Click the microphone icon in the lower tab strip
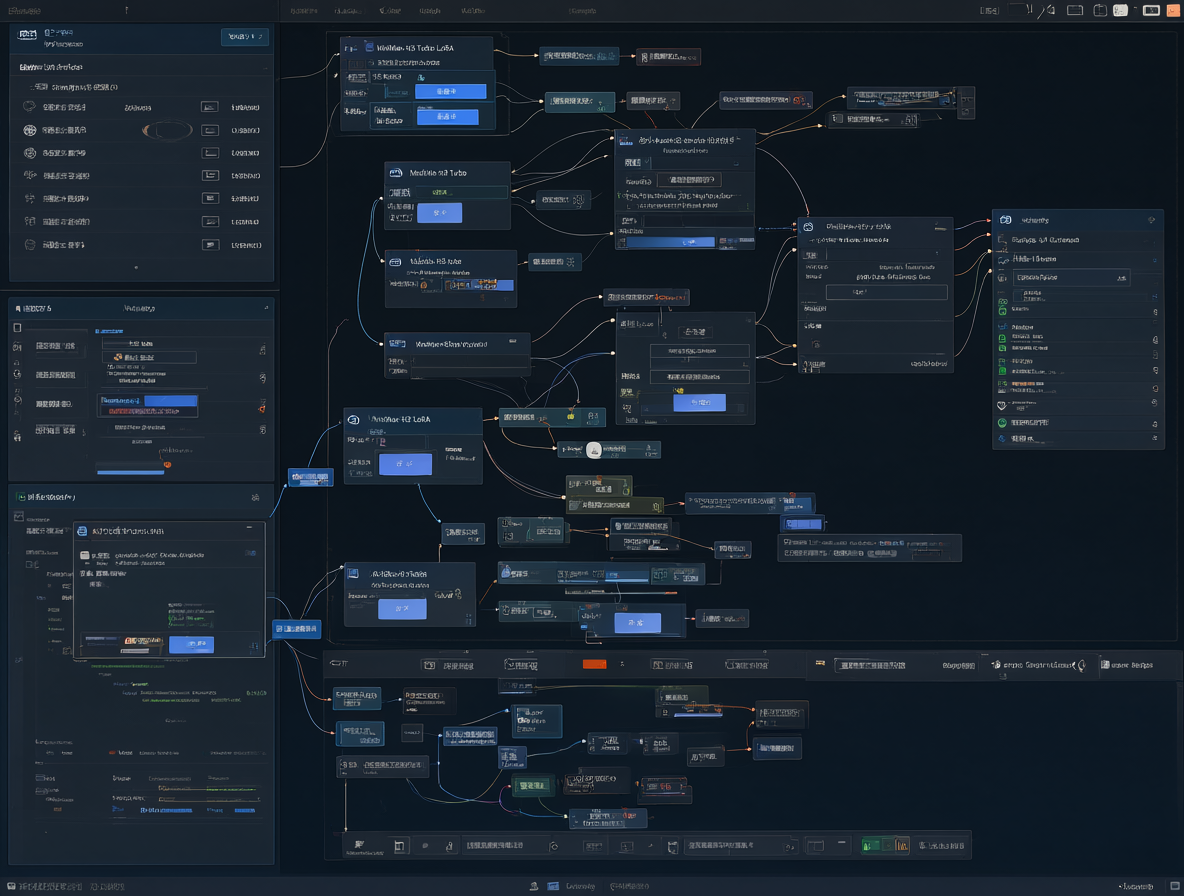This screenshot has width=1184, height=896. (x=1081, y=665)
